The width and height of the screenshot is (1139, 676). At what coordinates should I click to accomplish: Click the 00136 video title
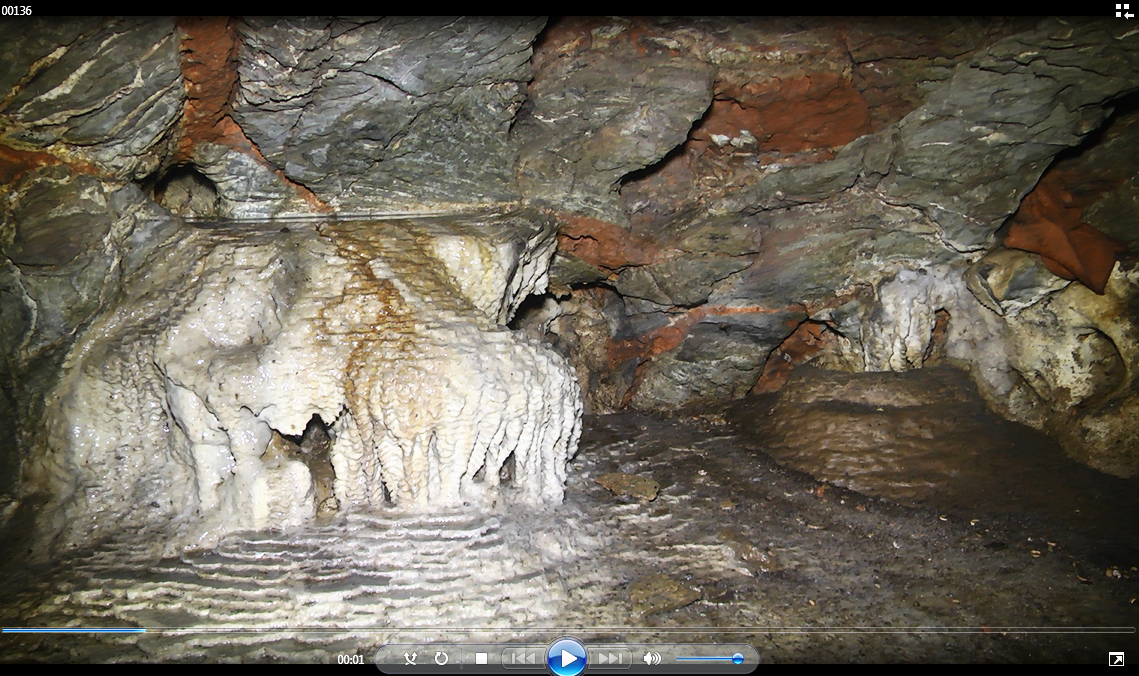[17, 11]
